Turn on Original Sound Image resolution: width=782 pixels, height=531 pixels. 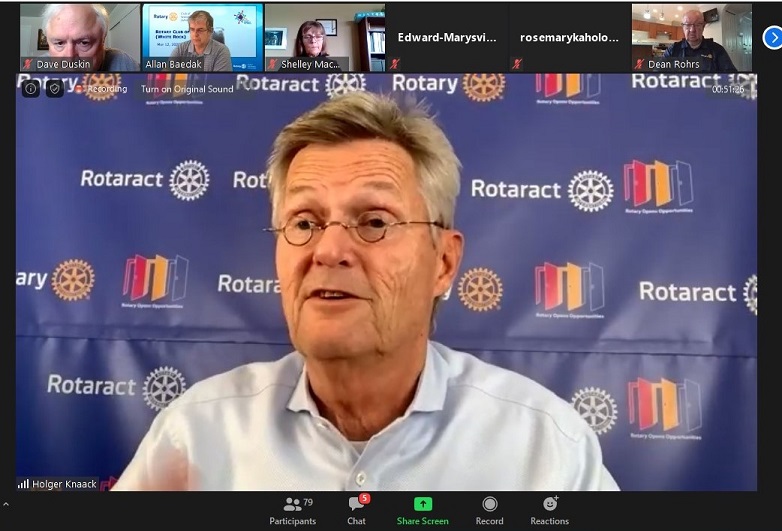(187, 89)
